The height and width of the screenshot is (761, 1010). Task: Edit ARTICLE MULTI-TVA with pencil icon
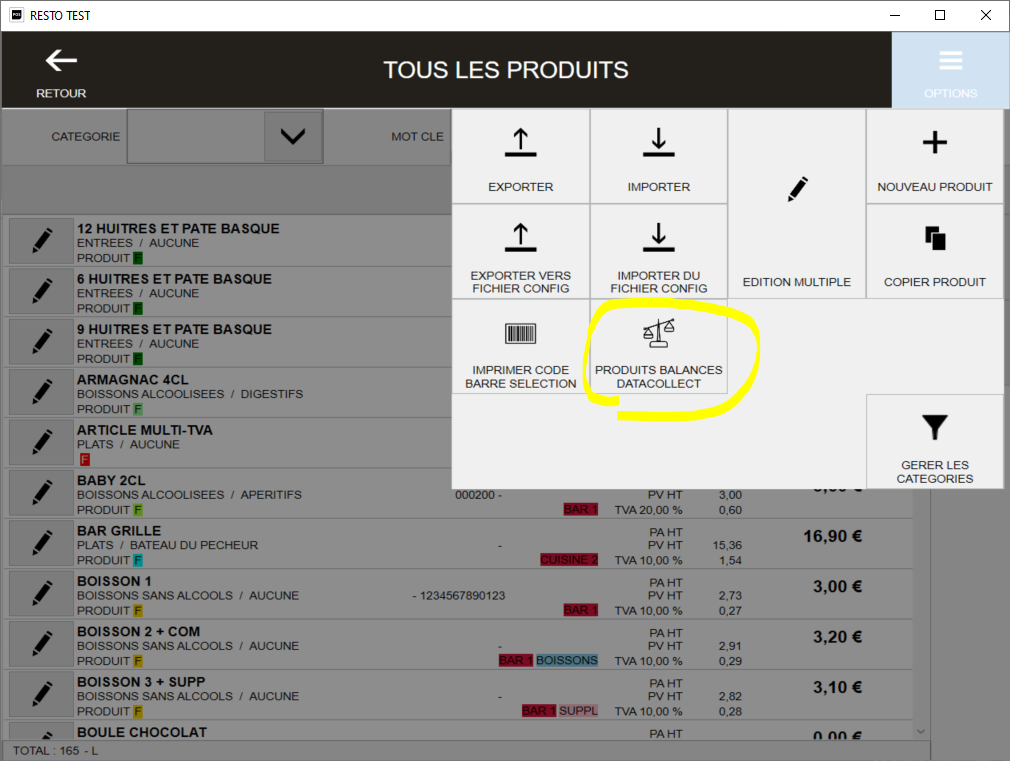tap(42, 442)
